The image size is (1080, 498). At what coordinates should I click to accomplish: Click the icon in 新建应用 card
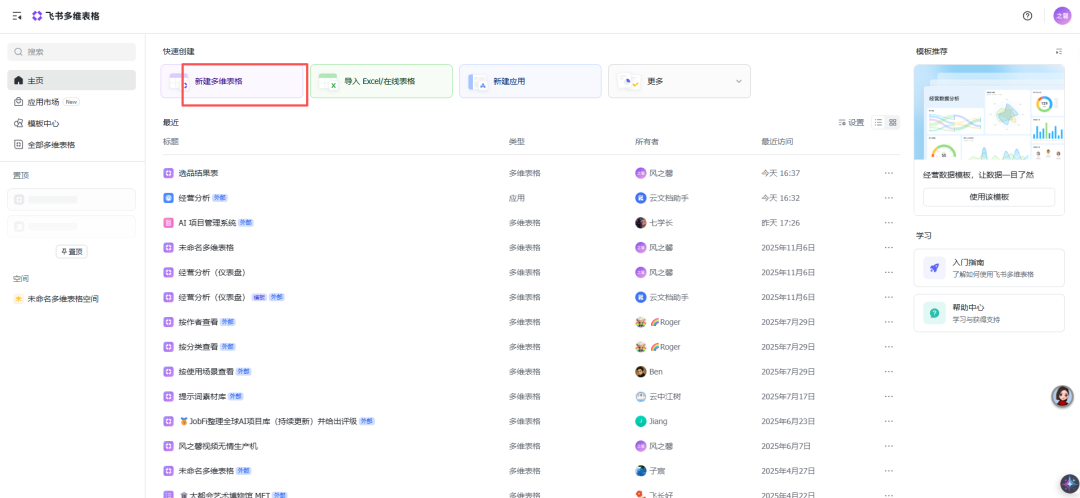[478, 81]
